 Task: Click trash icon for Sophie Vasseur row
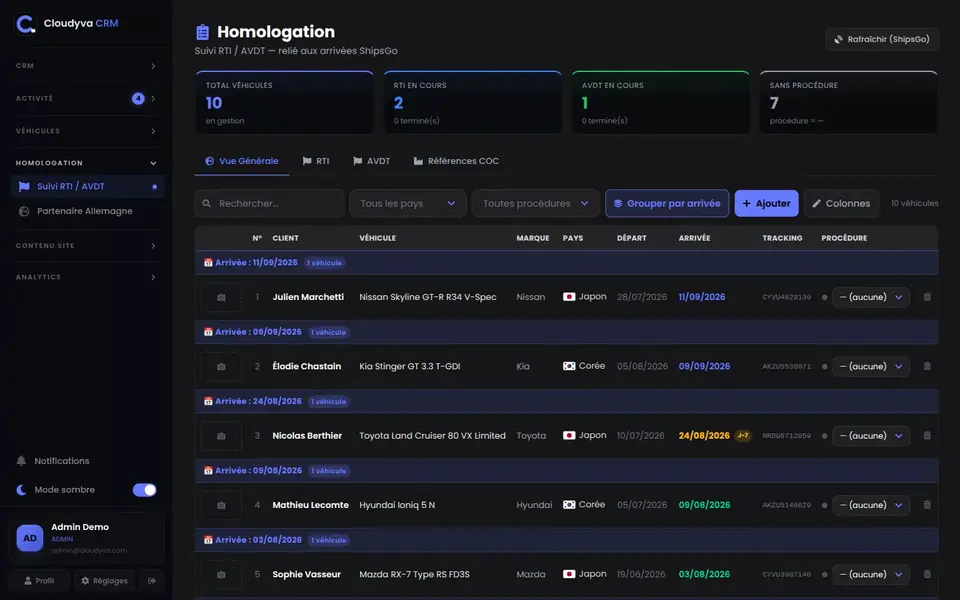(927, 574)
